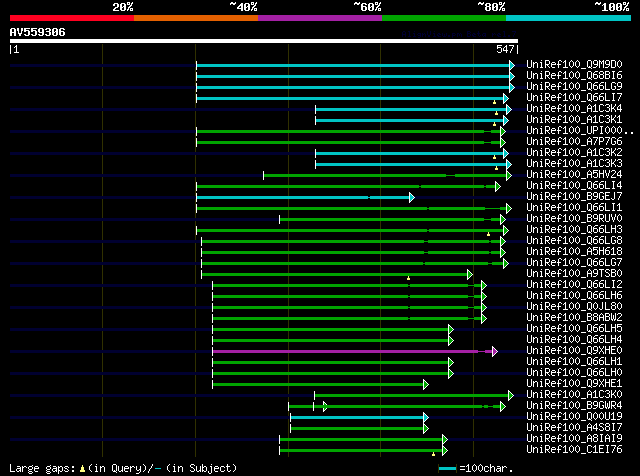The width and height of the screenshot is (640, 476).
Task: Select the cyan ~100% identity legend segment
Action: (x=569, y=18)
